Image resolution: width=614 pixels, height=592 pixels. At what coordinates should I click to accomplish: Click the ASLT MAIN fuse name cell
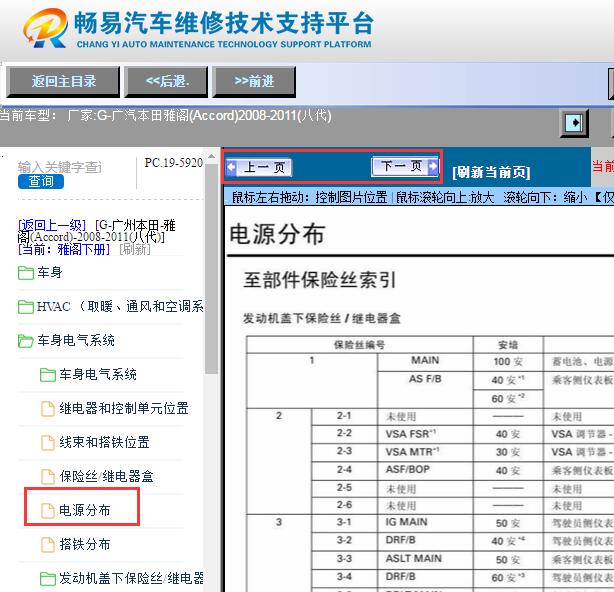[x=425, y=559]
